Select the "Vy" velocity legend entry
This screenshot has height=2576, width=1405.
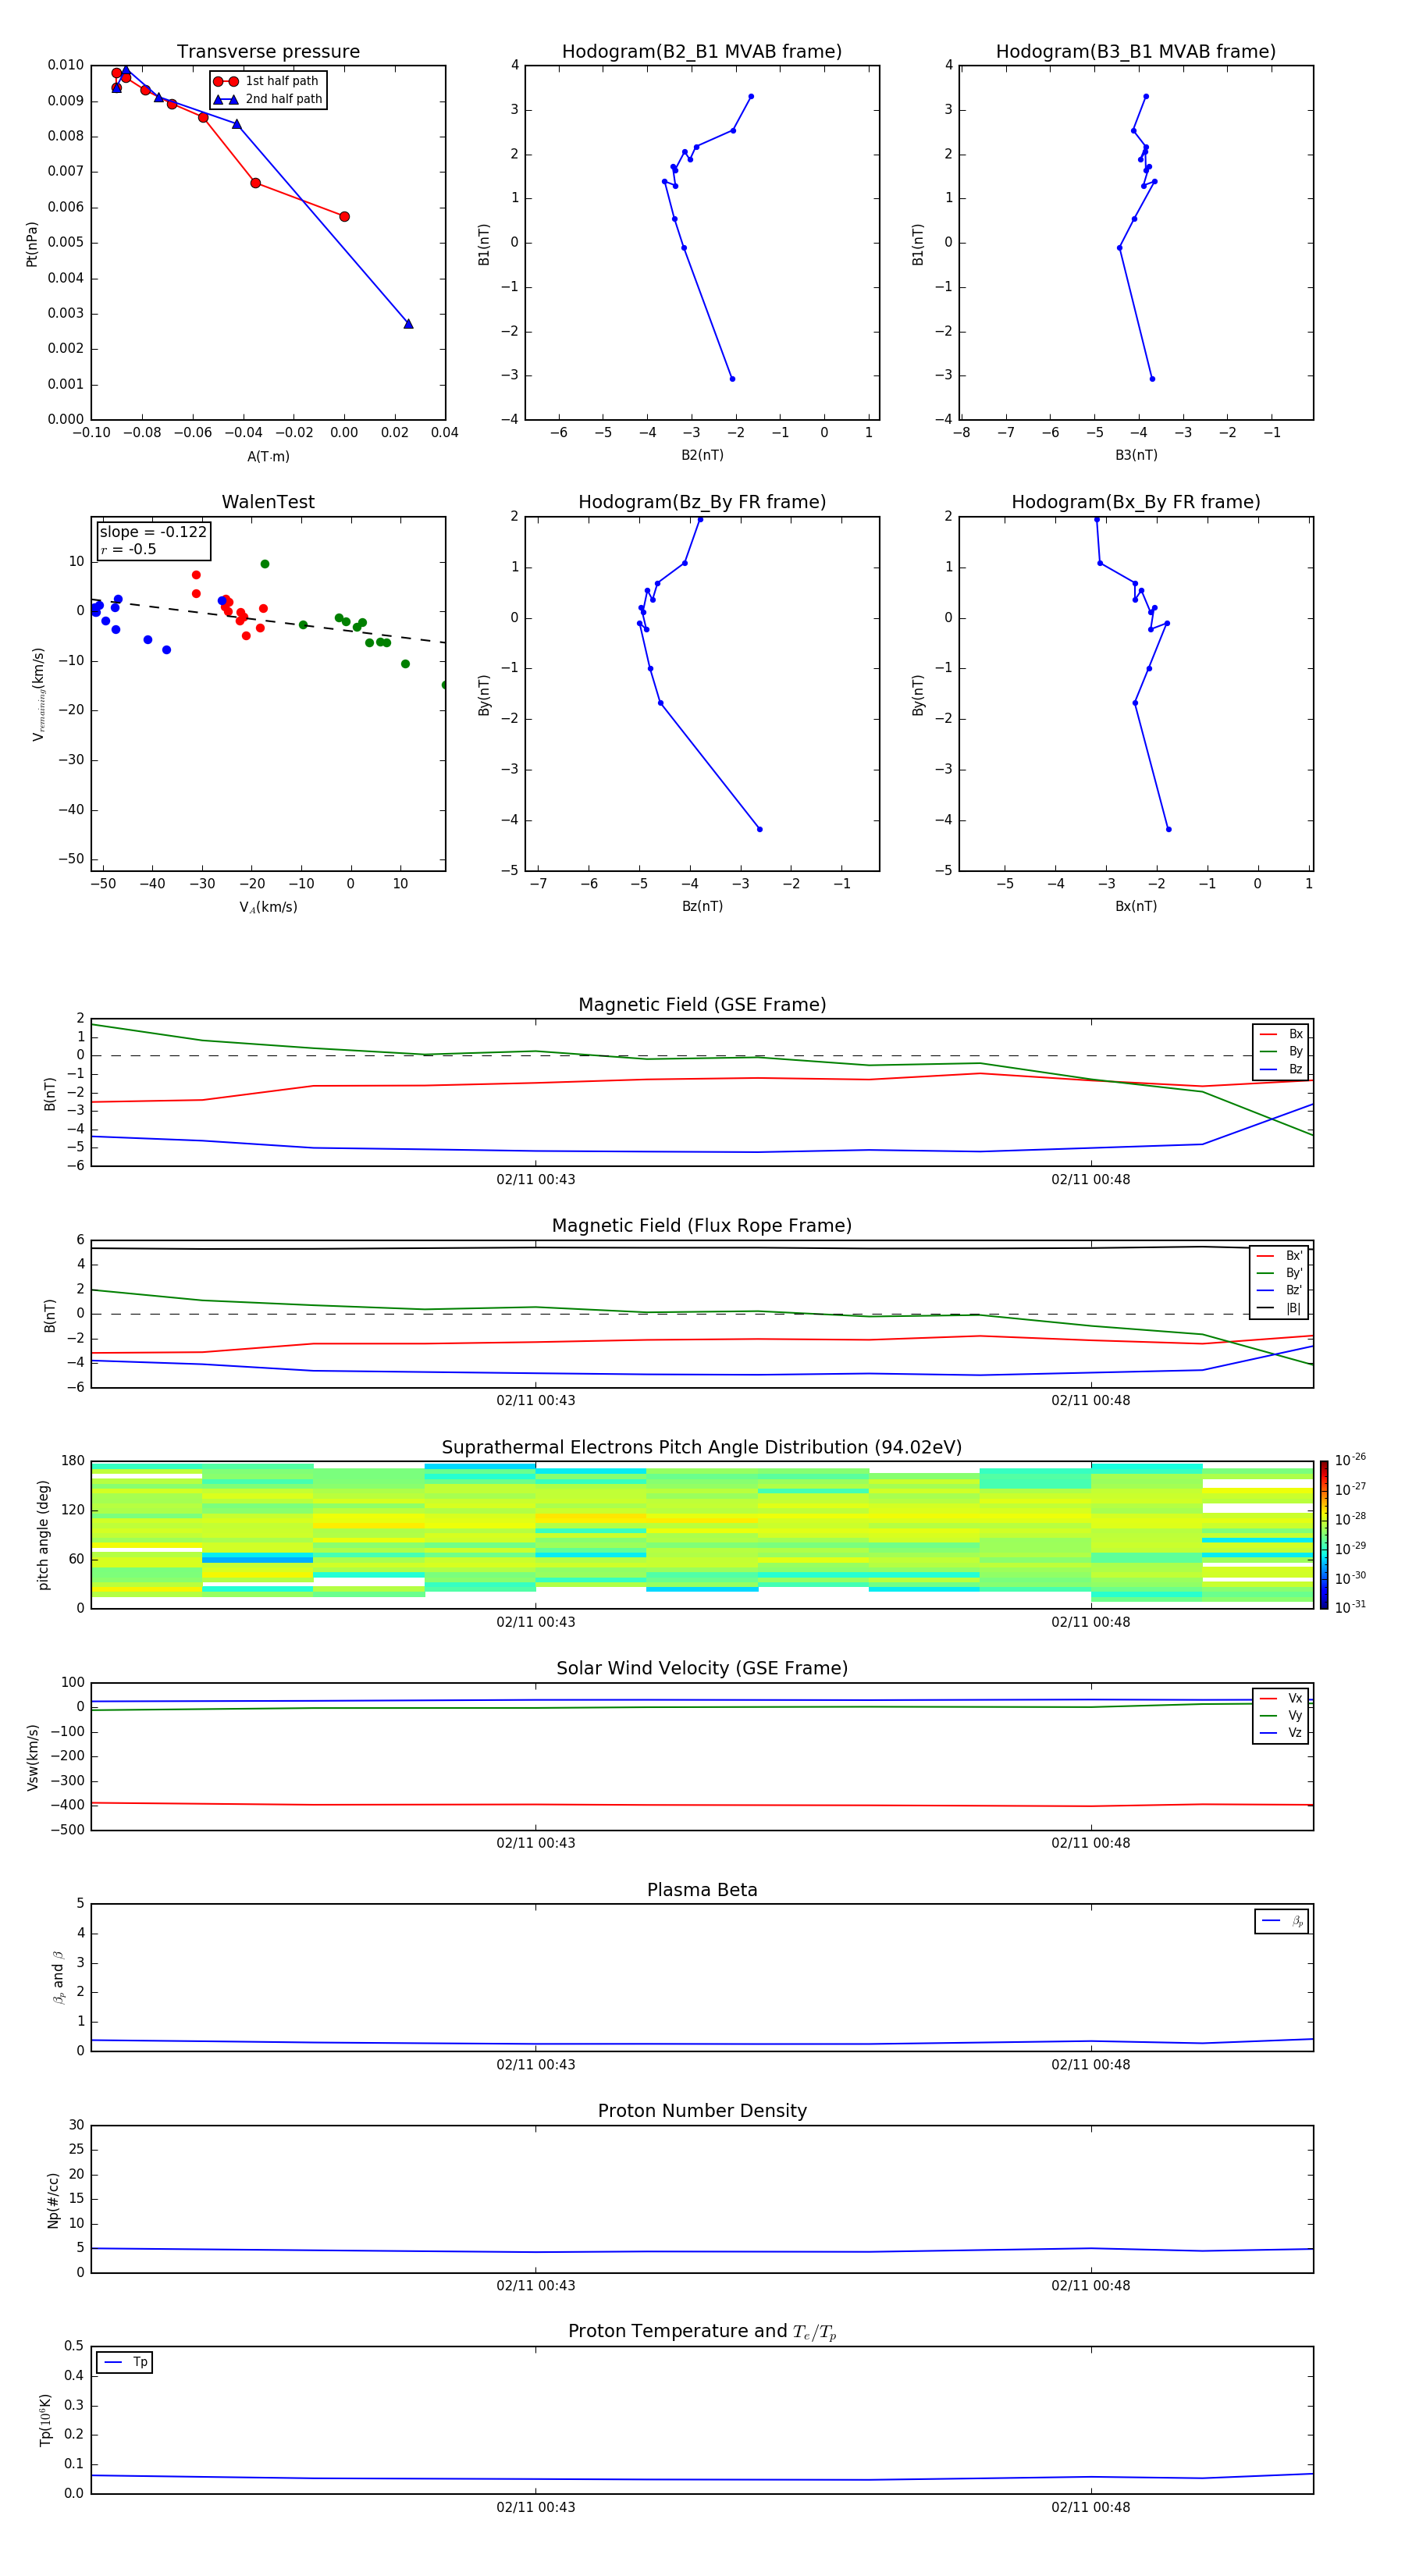[x=1281, y=1715]
